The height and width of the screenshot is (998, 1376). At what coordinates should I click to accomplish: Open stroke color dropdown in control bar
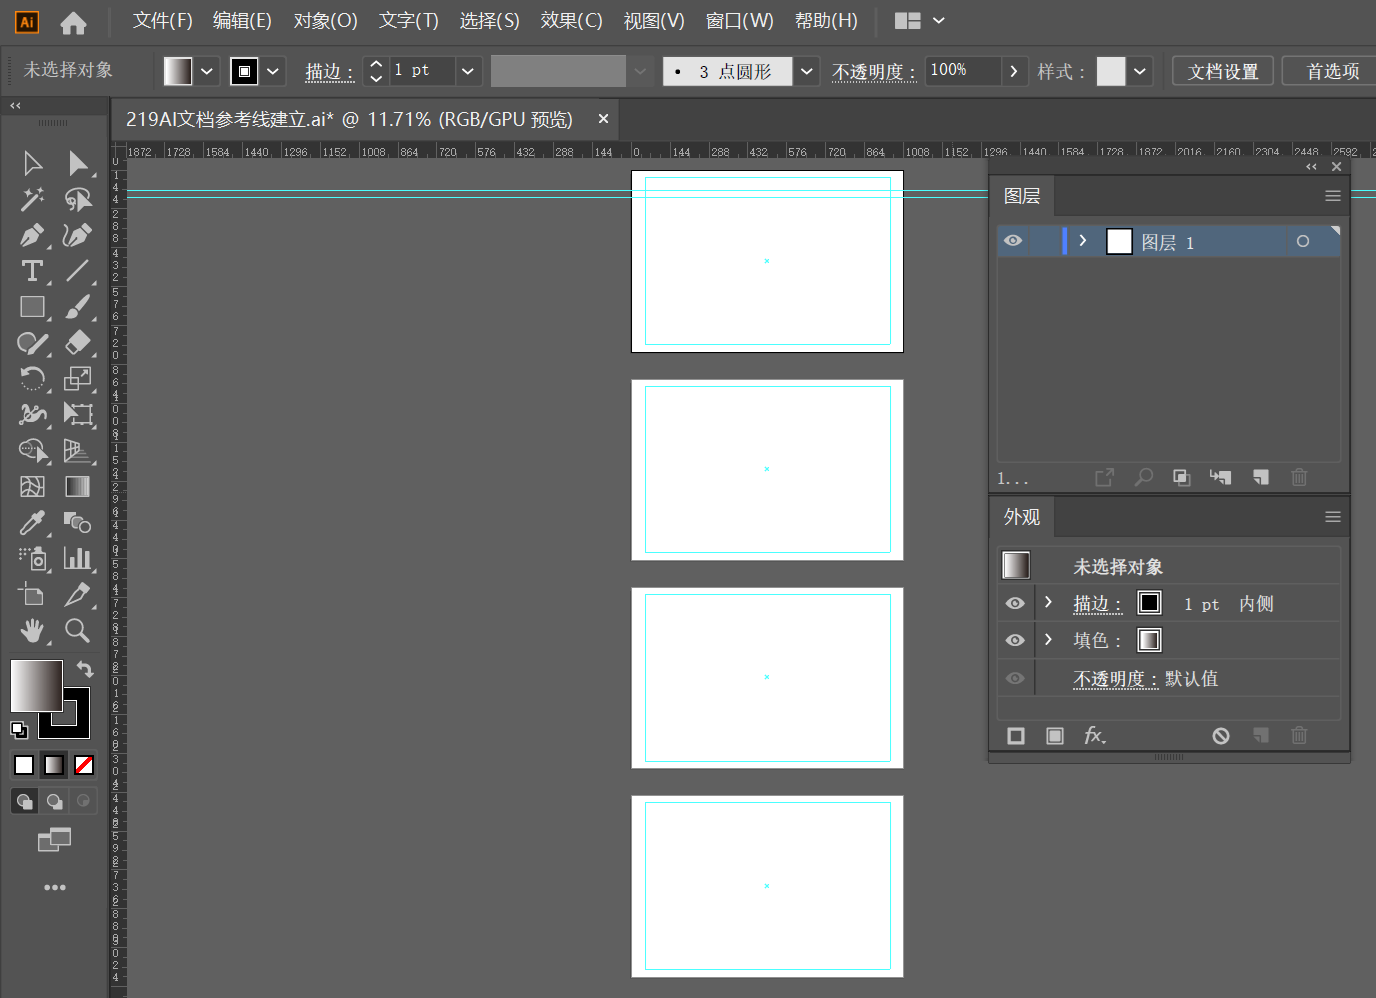273,71
